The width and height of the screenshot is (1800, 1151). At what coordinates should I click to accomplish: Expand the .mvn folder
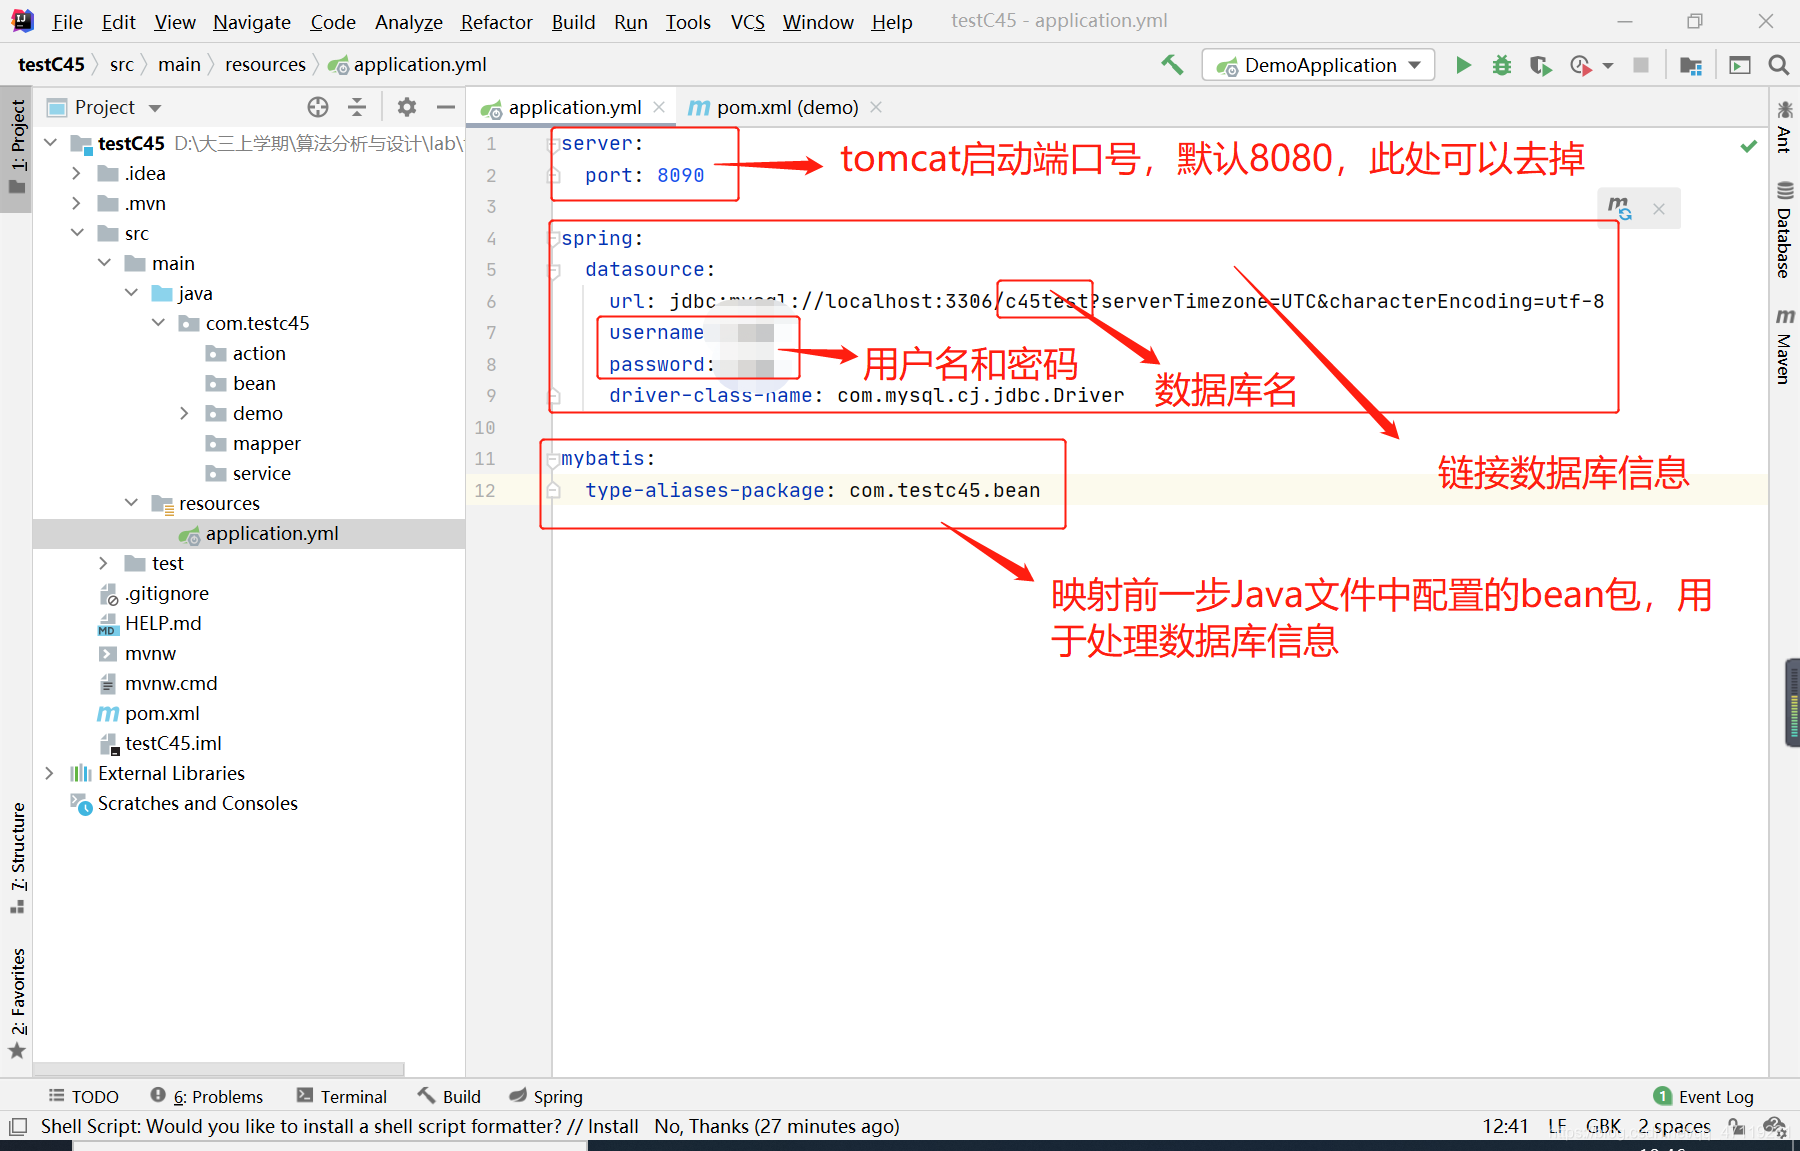(x=77, y=203)
